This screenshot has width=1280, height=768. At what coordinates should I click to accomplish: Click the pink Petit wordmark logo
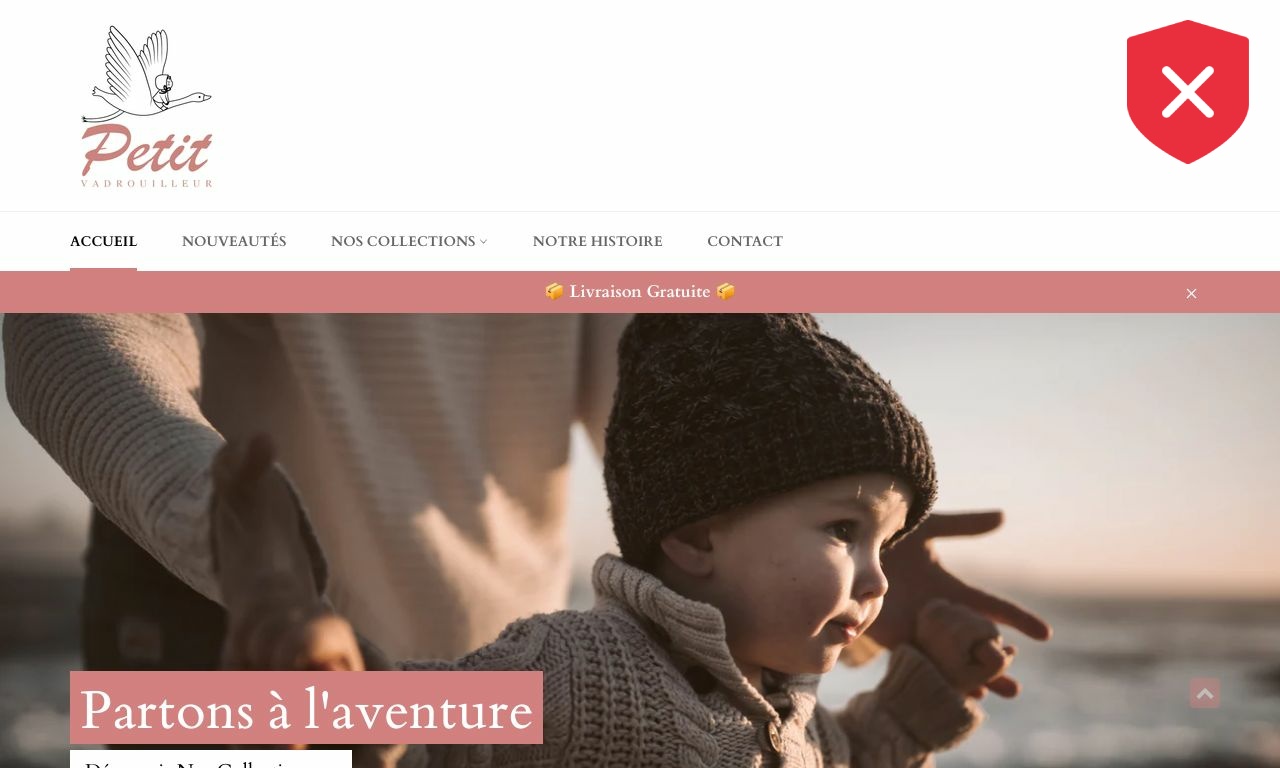(x=147, y=151)
